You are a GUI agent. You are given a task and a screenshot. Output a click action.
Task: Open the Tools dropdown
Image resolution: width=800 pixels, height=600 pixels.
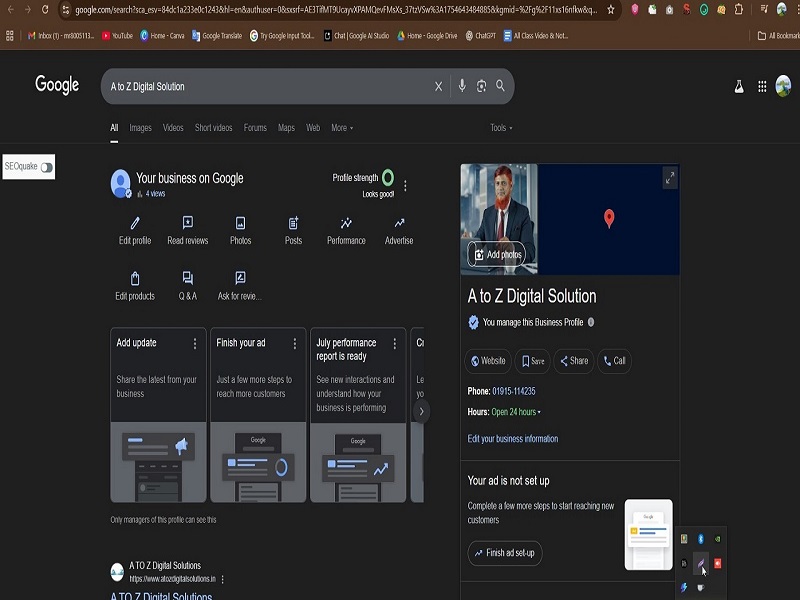[x=501, y=128]
